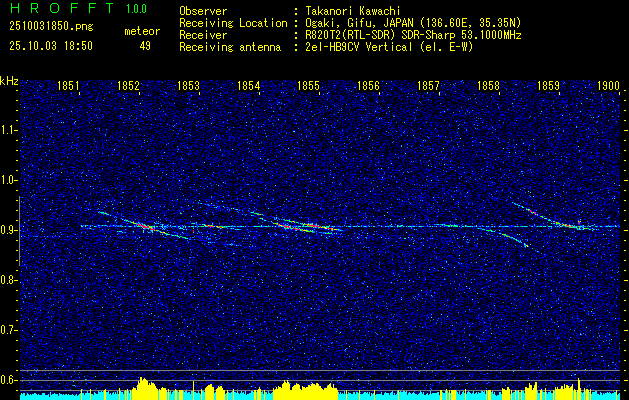Click time marker 1853
Viewport: 629px width, 400px height.
pyautogui.click(x=188, y=86)
